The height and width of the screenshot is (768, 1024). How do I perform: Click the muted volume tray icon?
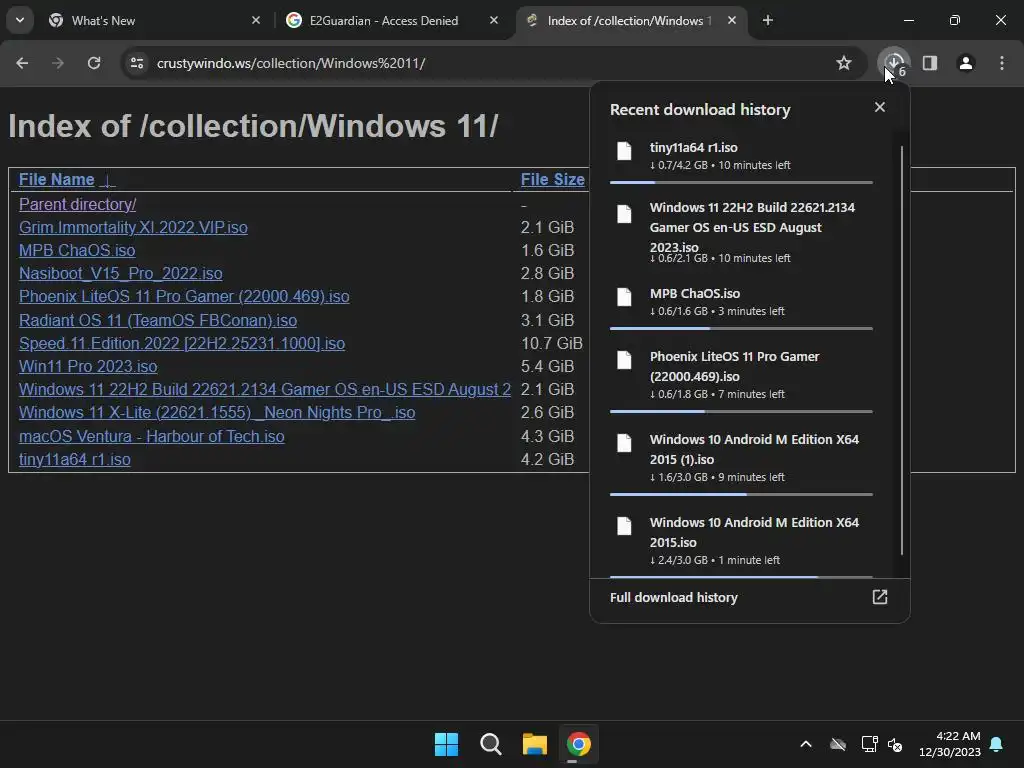(895, 744)
